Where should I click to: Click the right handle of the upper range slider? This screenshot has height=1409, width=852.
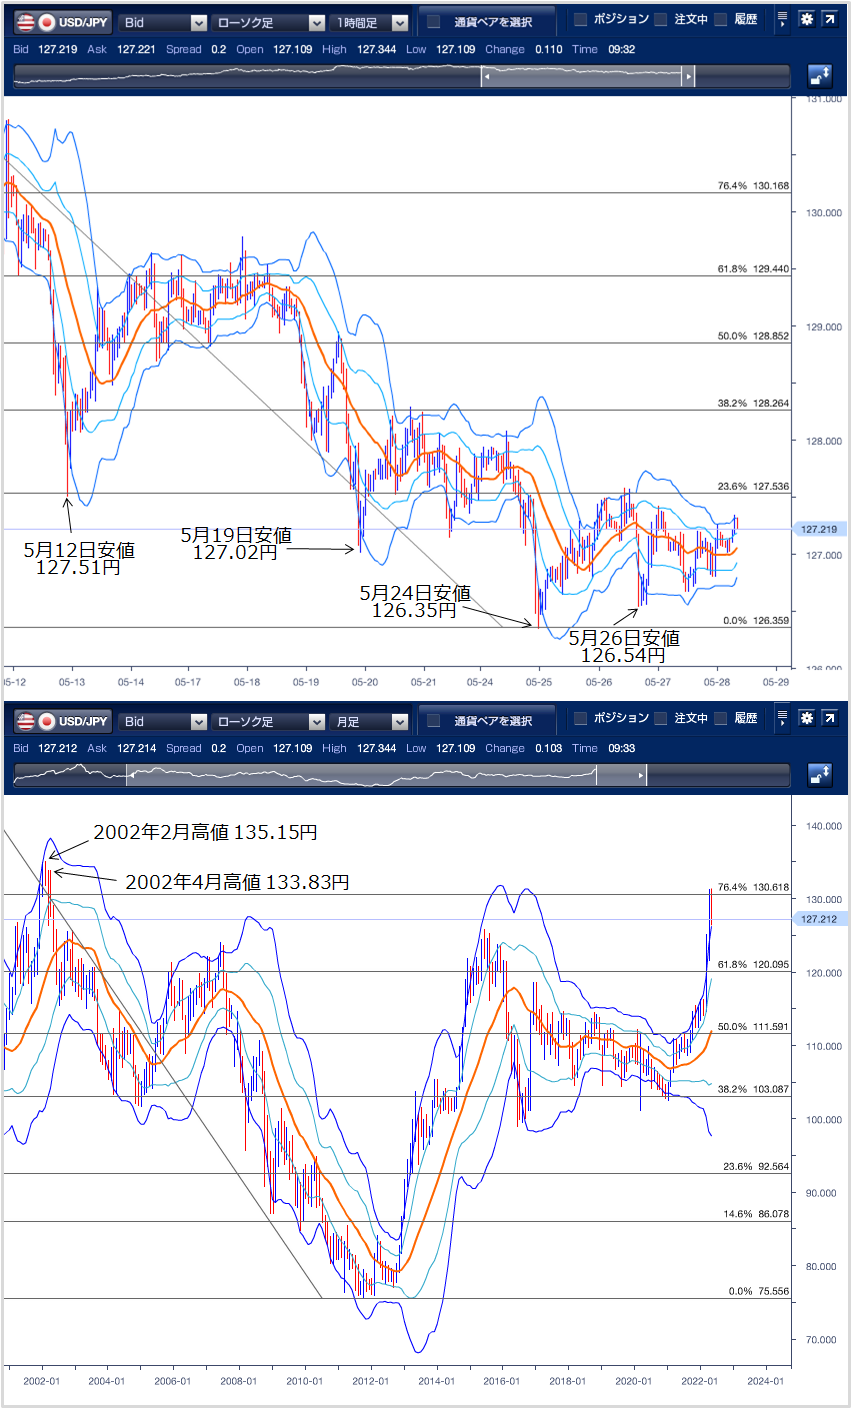[x=688, y=76]
